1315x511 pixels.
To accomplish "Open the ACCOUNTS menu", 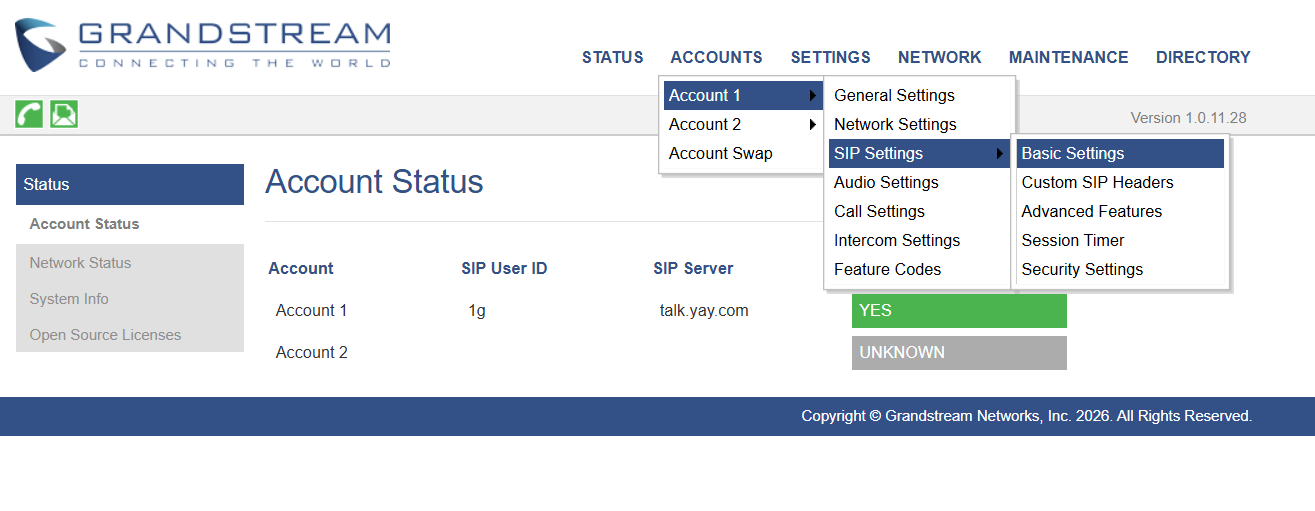I will [717, 58].
